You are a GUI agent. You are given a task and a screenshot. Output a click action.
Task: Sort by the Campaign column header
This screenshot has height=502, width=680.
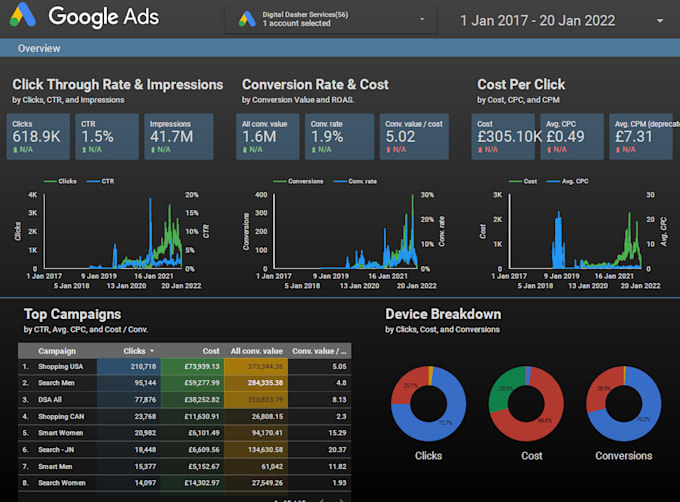[57, 351]
